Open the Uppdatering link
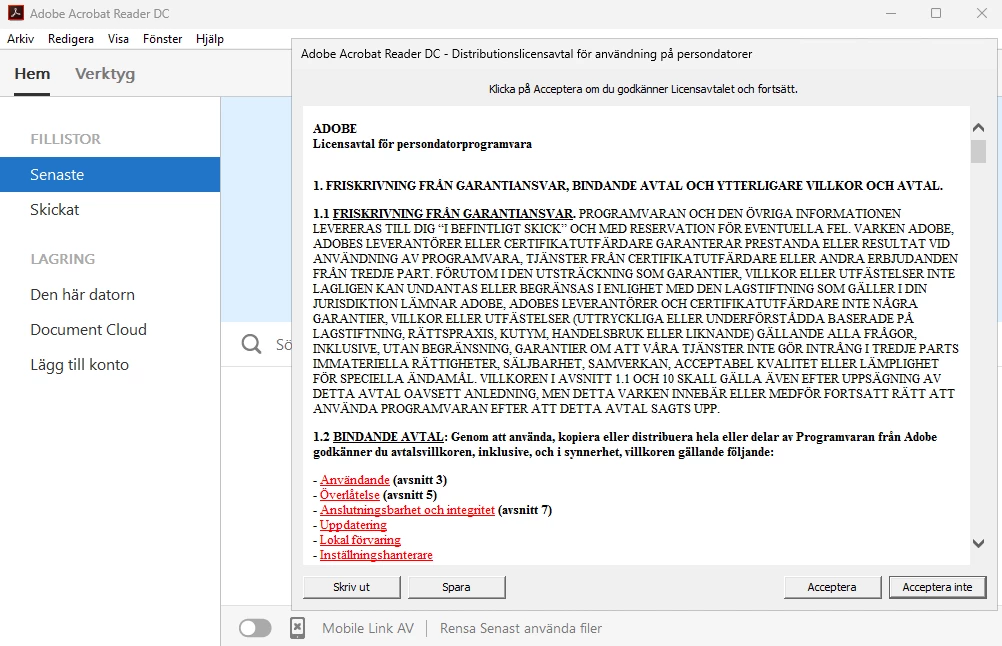Image resolution: width=1002 pixels, height=646 pixels. (x=353, y=525)
